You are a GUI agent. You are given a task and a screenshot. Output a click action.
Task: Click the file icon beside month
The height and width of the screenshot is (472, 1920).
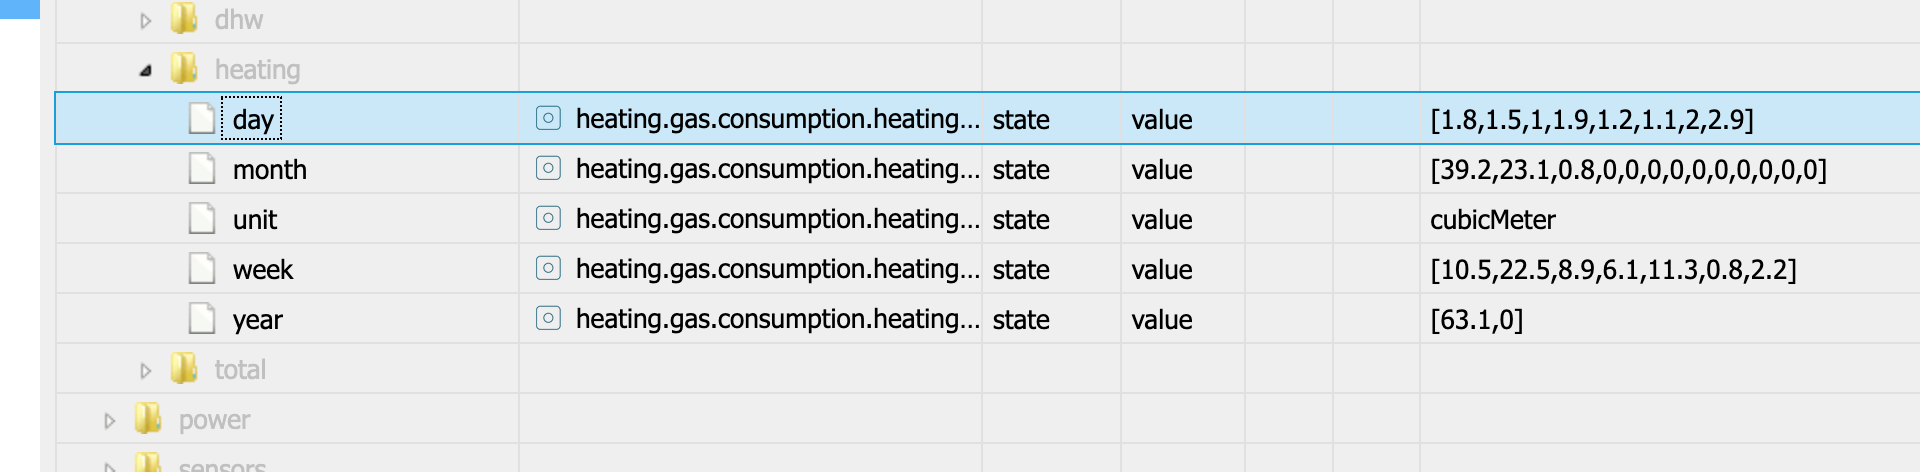click(202, 169)
